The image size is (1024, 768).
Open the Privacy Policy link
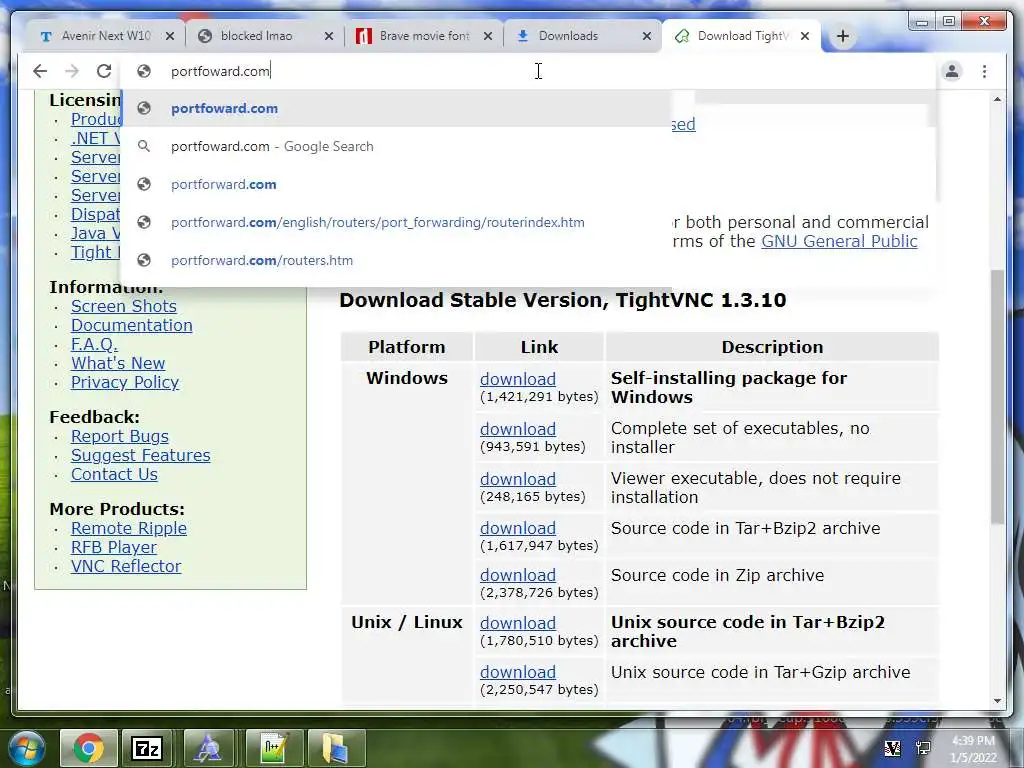(125, 382)
